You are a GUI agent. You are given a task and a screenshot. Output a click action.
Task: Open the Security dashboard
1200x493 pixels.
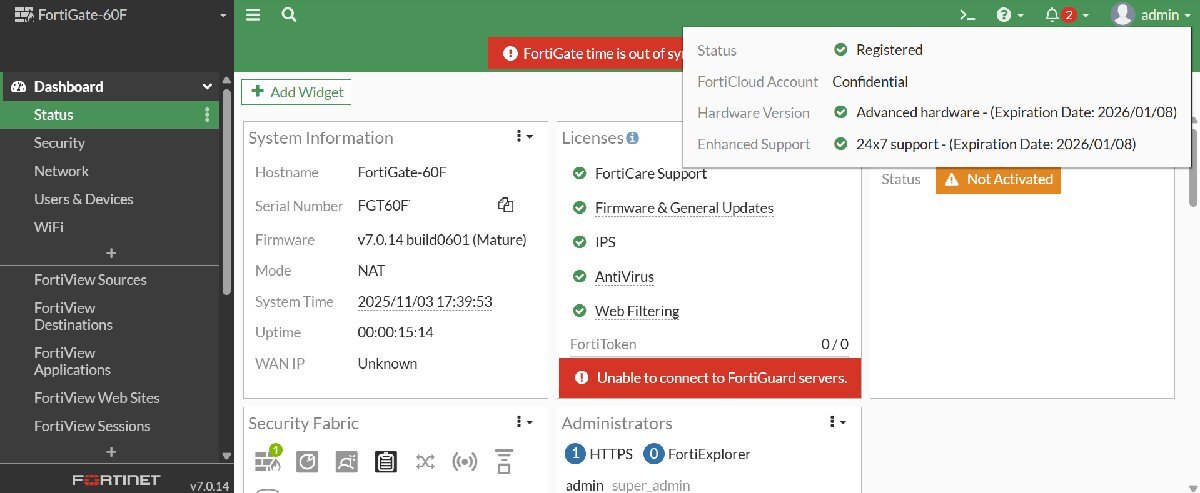[x=59, y=143]
